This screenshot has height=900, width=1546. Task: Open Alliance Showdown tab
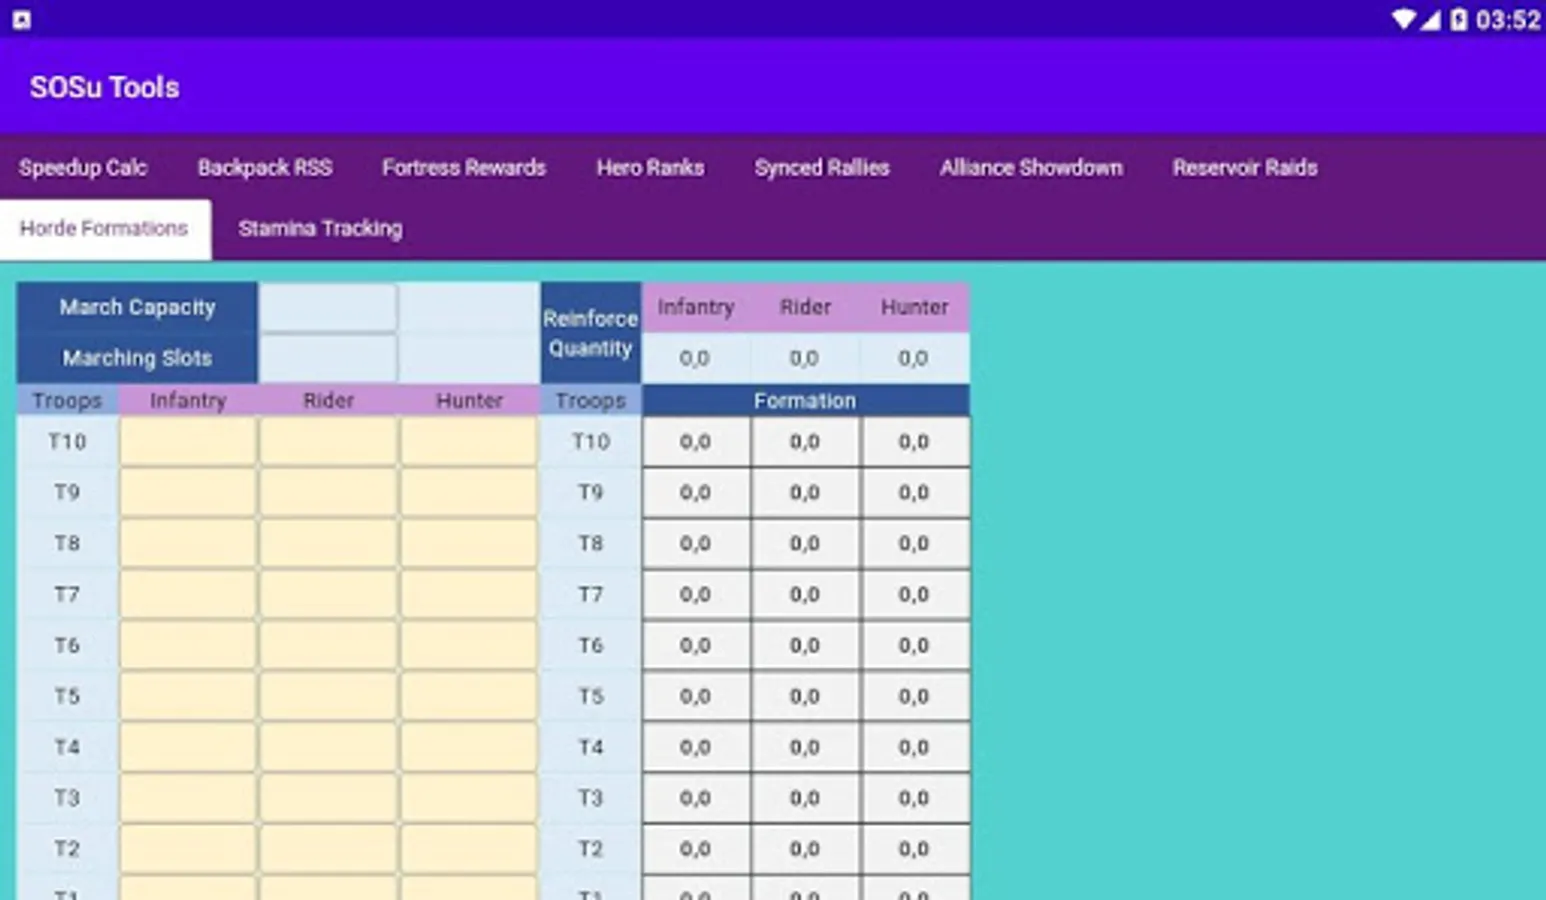(1031, 168)
